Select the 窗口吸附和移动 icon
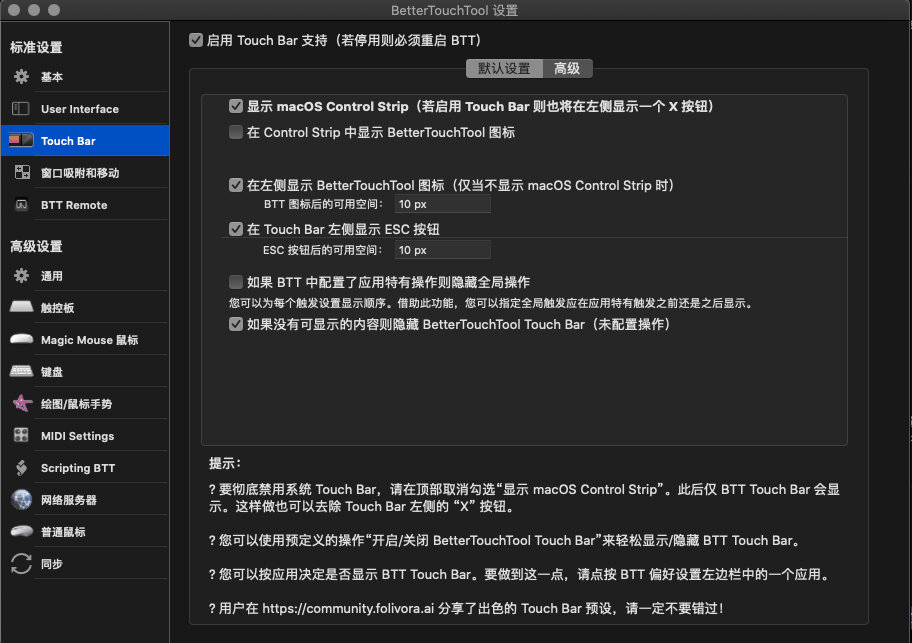 click(21, 173)
